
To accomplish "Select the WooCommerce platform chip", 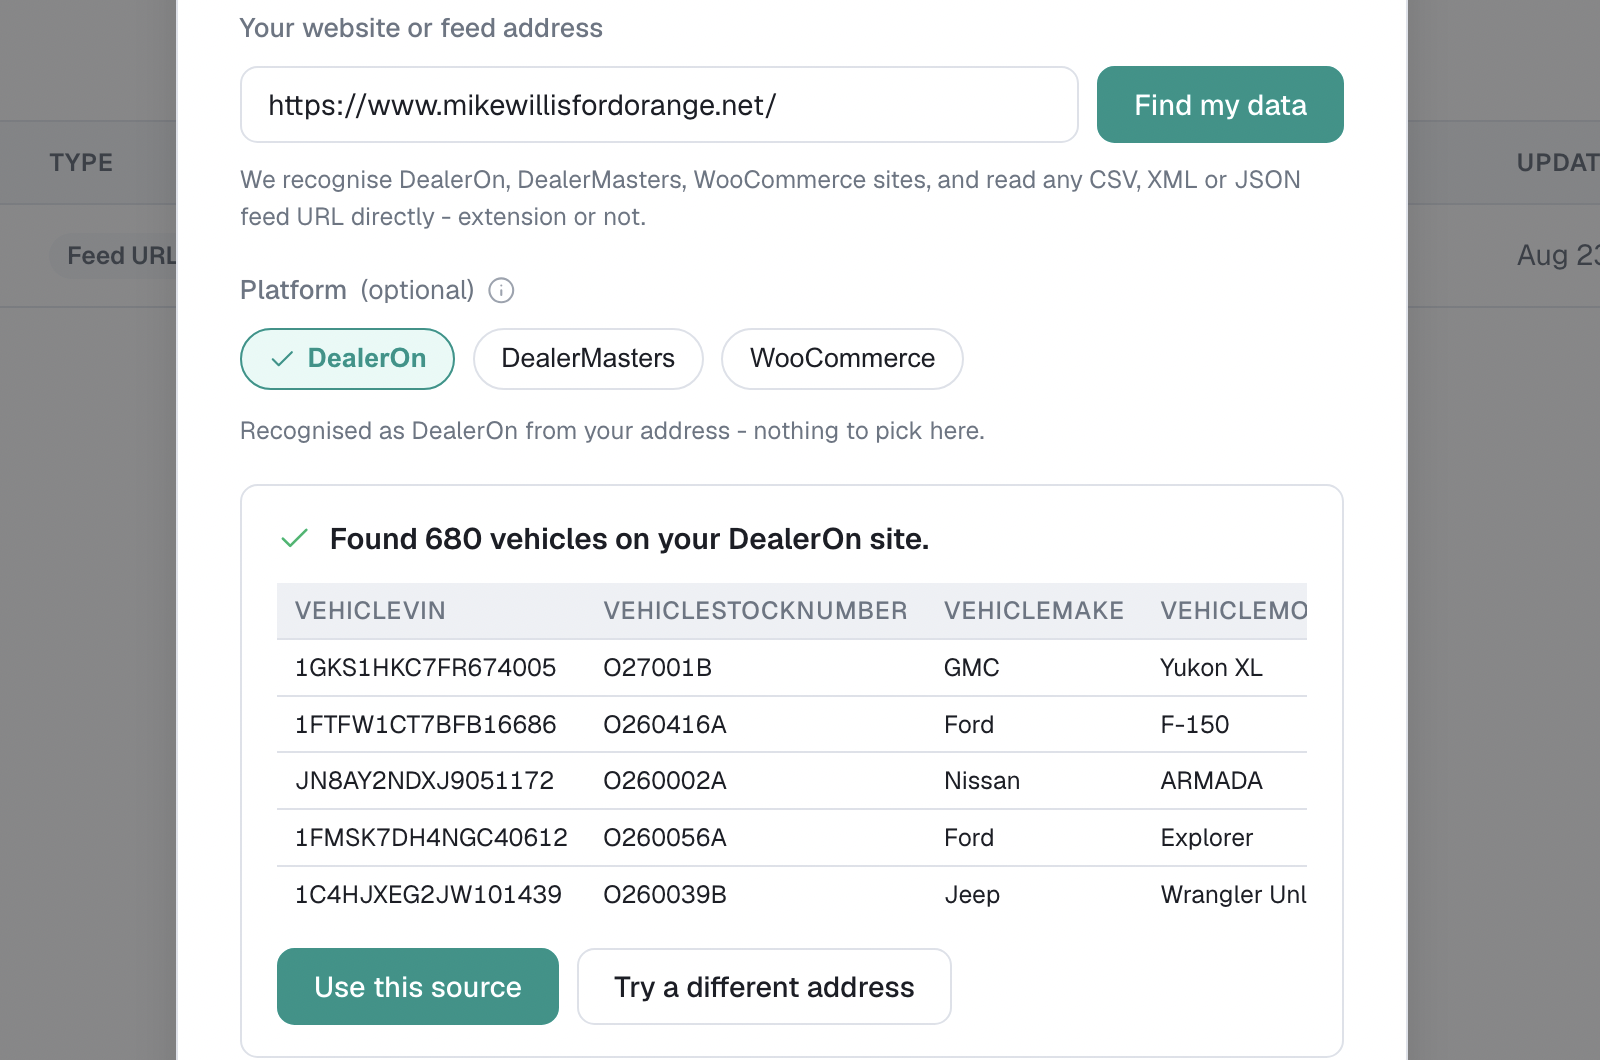I will [842, 359].
